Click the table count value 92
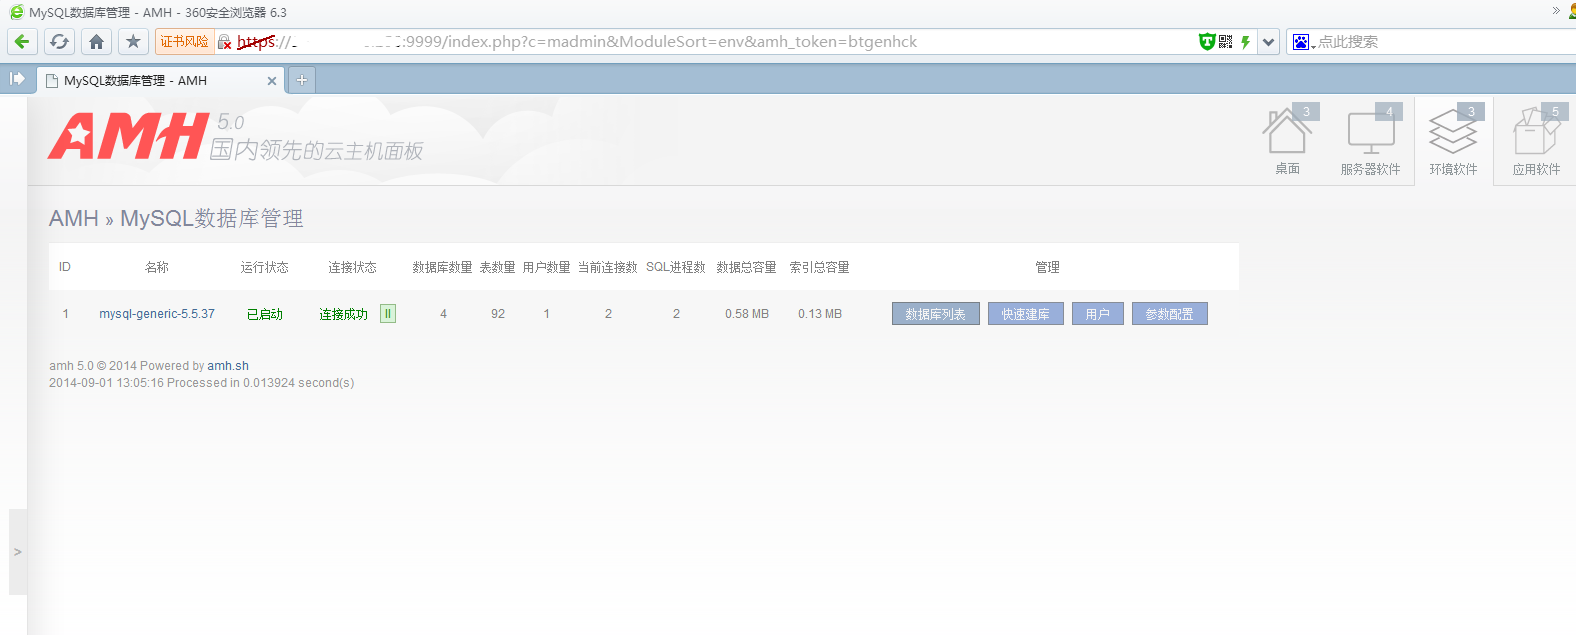This screenshot has height=635, width=1576. click(498, 314)
